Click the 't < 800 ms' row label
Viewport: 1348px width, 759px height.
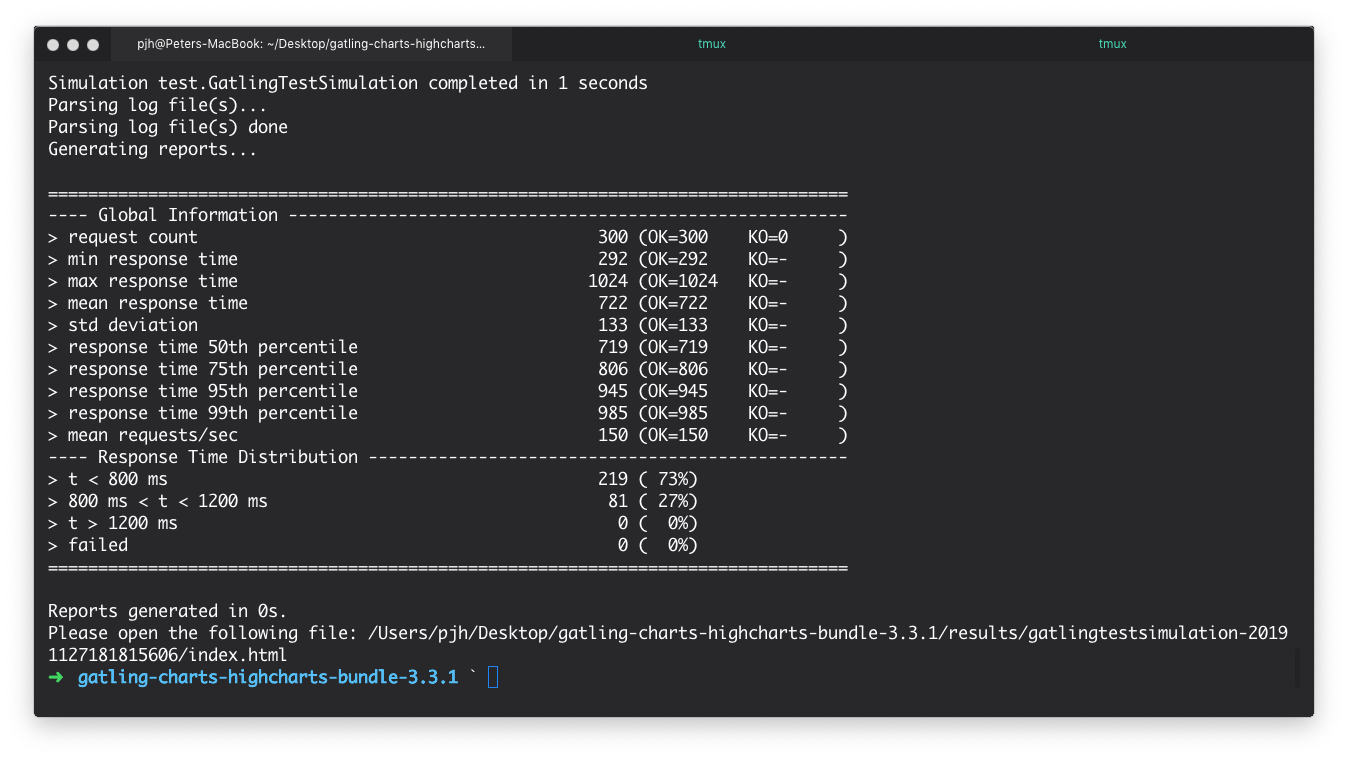point(118,479)
